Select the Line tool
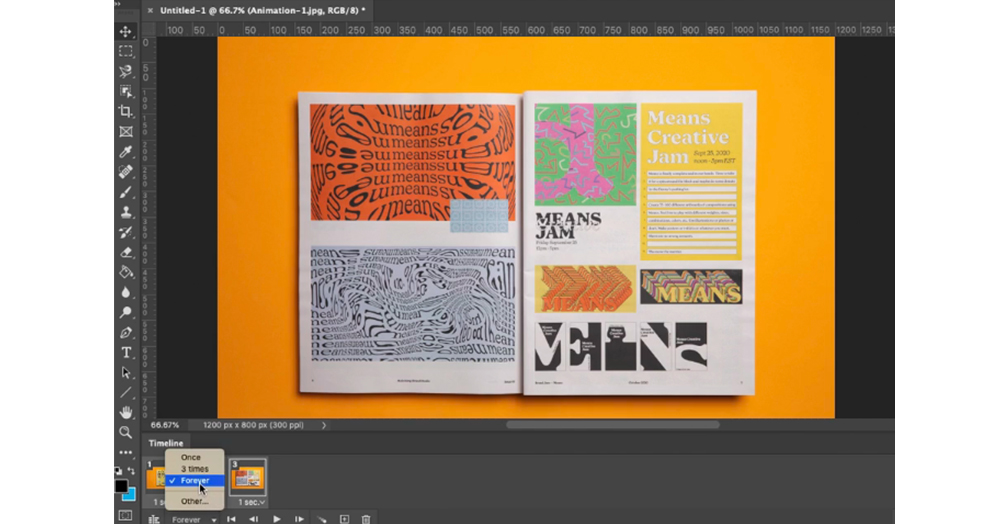Image resolution: width=1000 pixels, height=524 pixels. click(126, 393)
